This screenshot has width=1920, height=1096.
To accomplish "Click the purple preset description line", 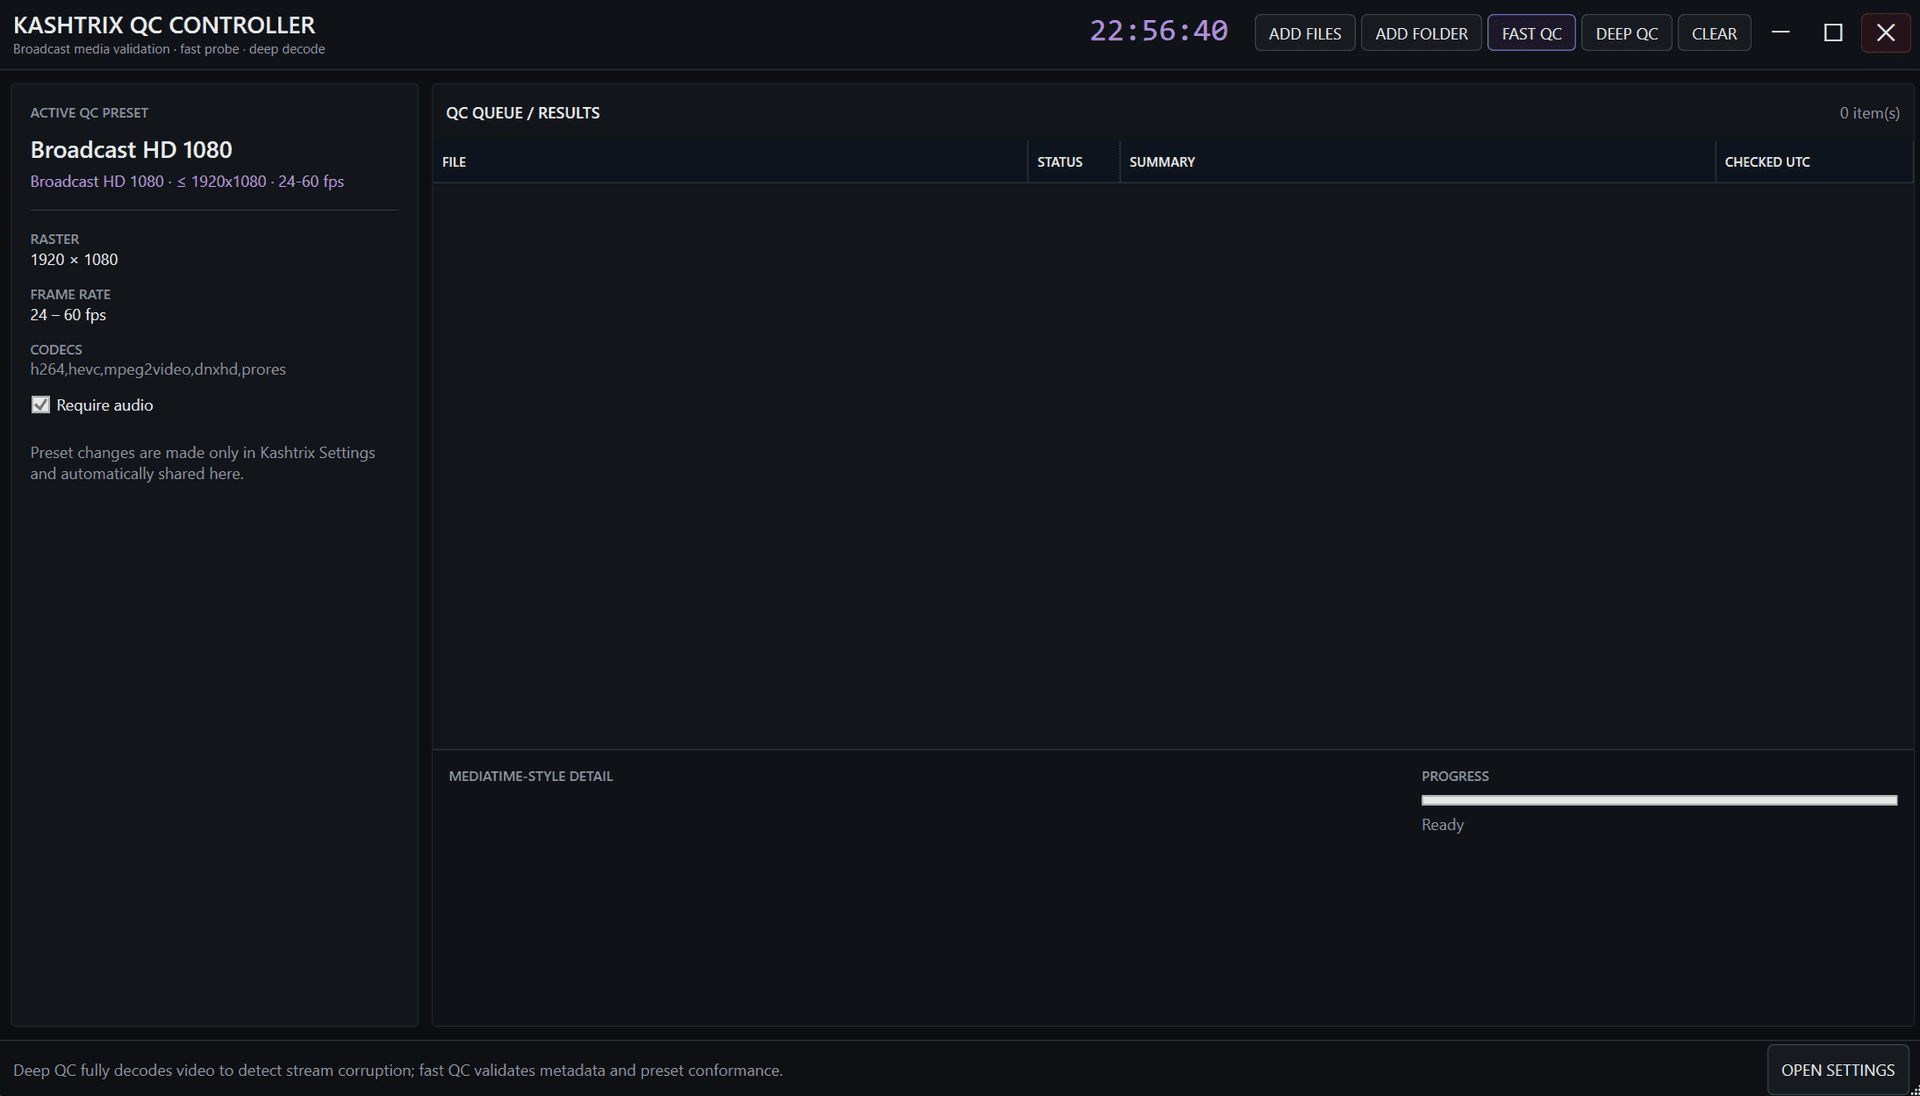I will click(x=187, y=181).
